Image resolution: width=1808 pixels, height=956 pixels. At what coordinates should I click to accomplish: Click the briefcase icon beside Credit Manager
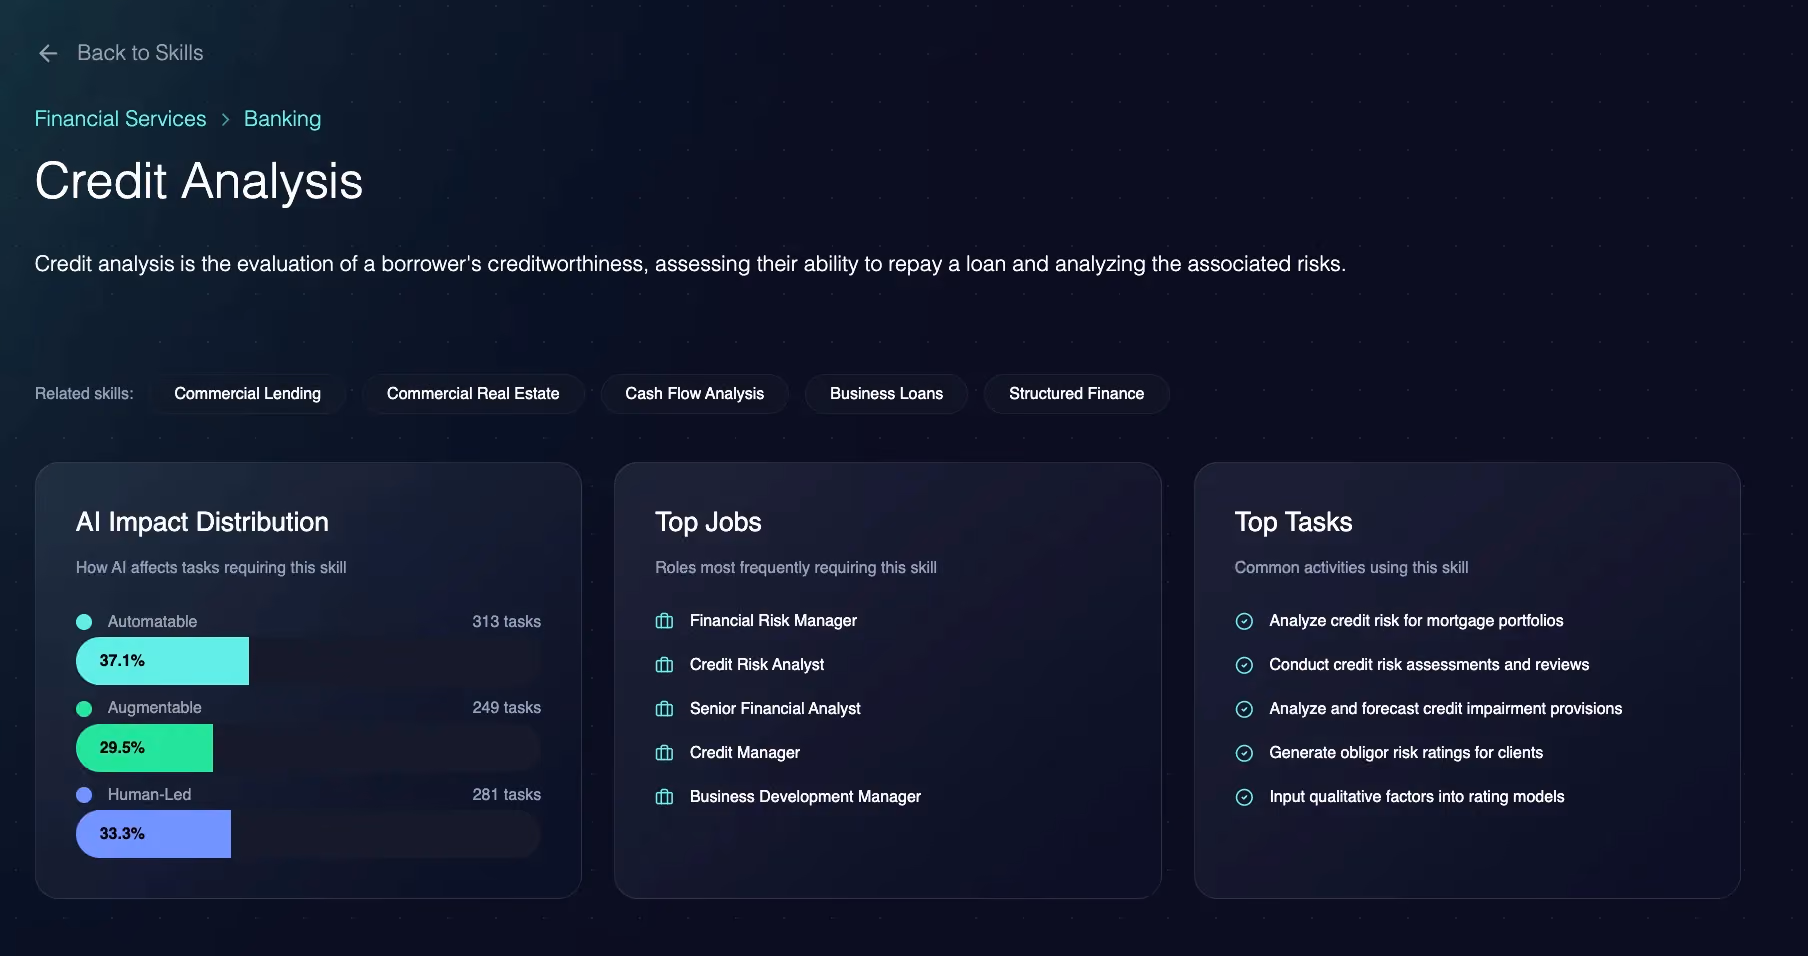coord(664,753)
